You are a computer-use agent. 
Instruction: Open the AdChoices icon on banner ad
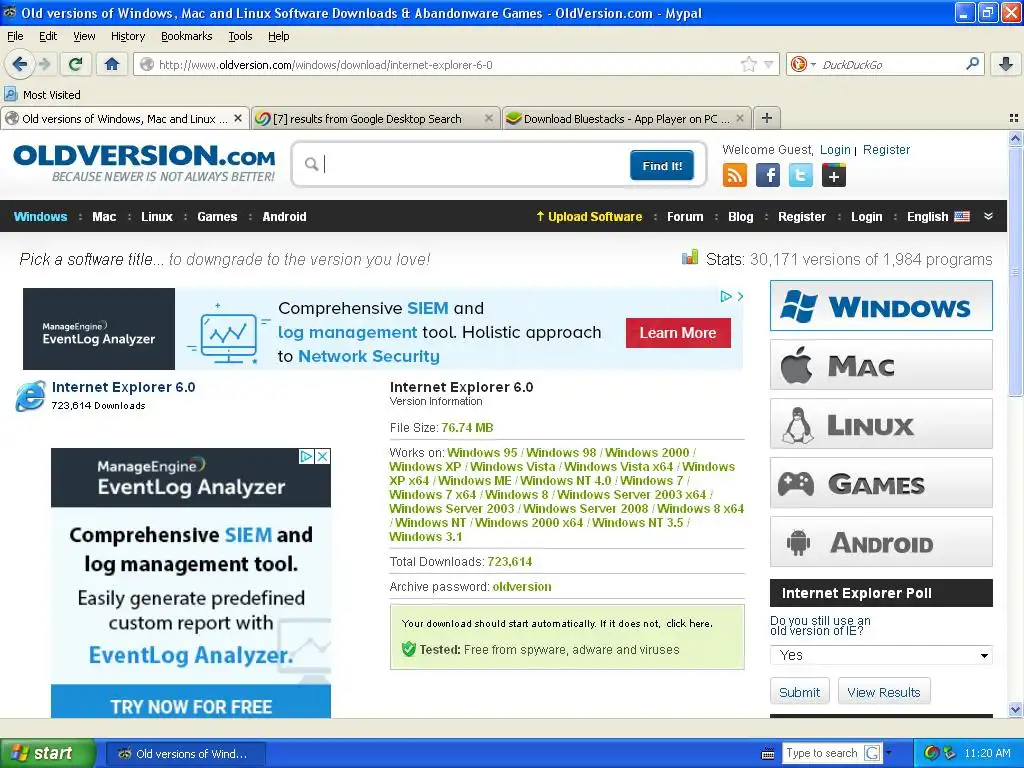tap(726, 296)
